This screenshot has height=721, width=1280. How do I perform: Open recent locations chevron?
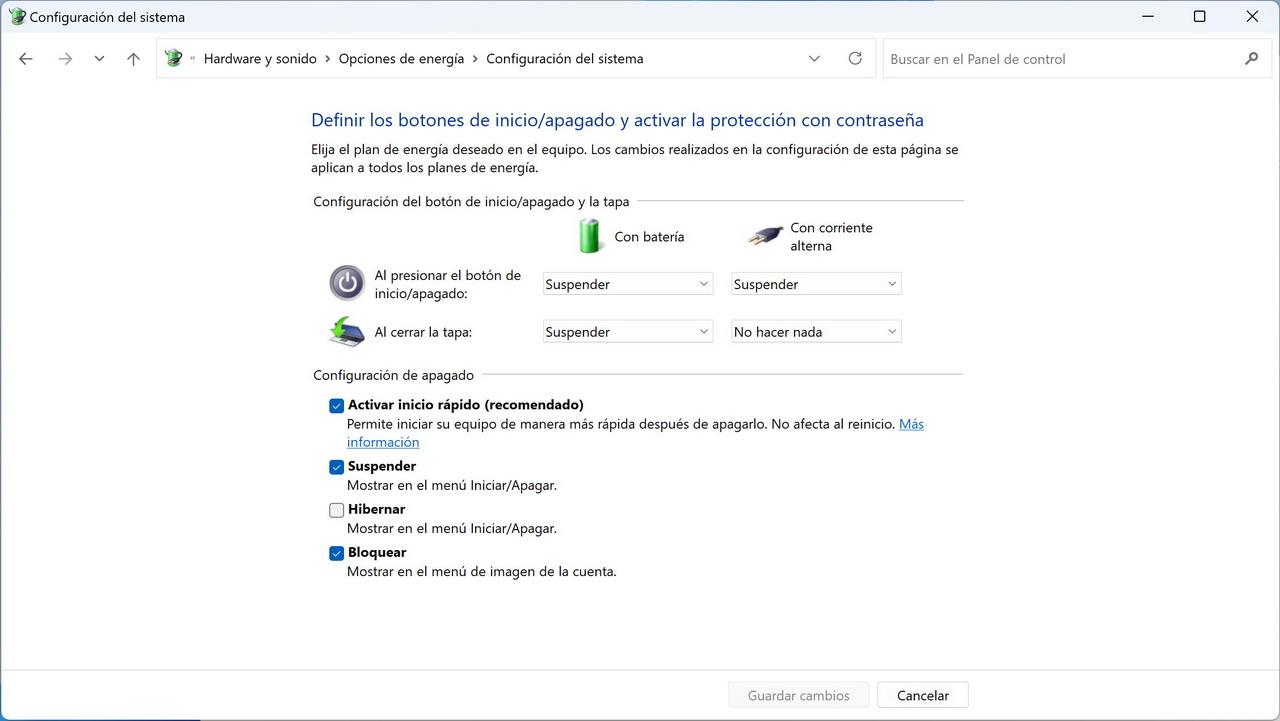pos(99,59)
